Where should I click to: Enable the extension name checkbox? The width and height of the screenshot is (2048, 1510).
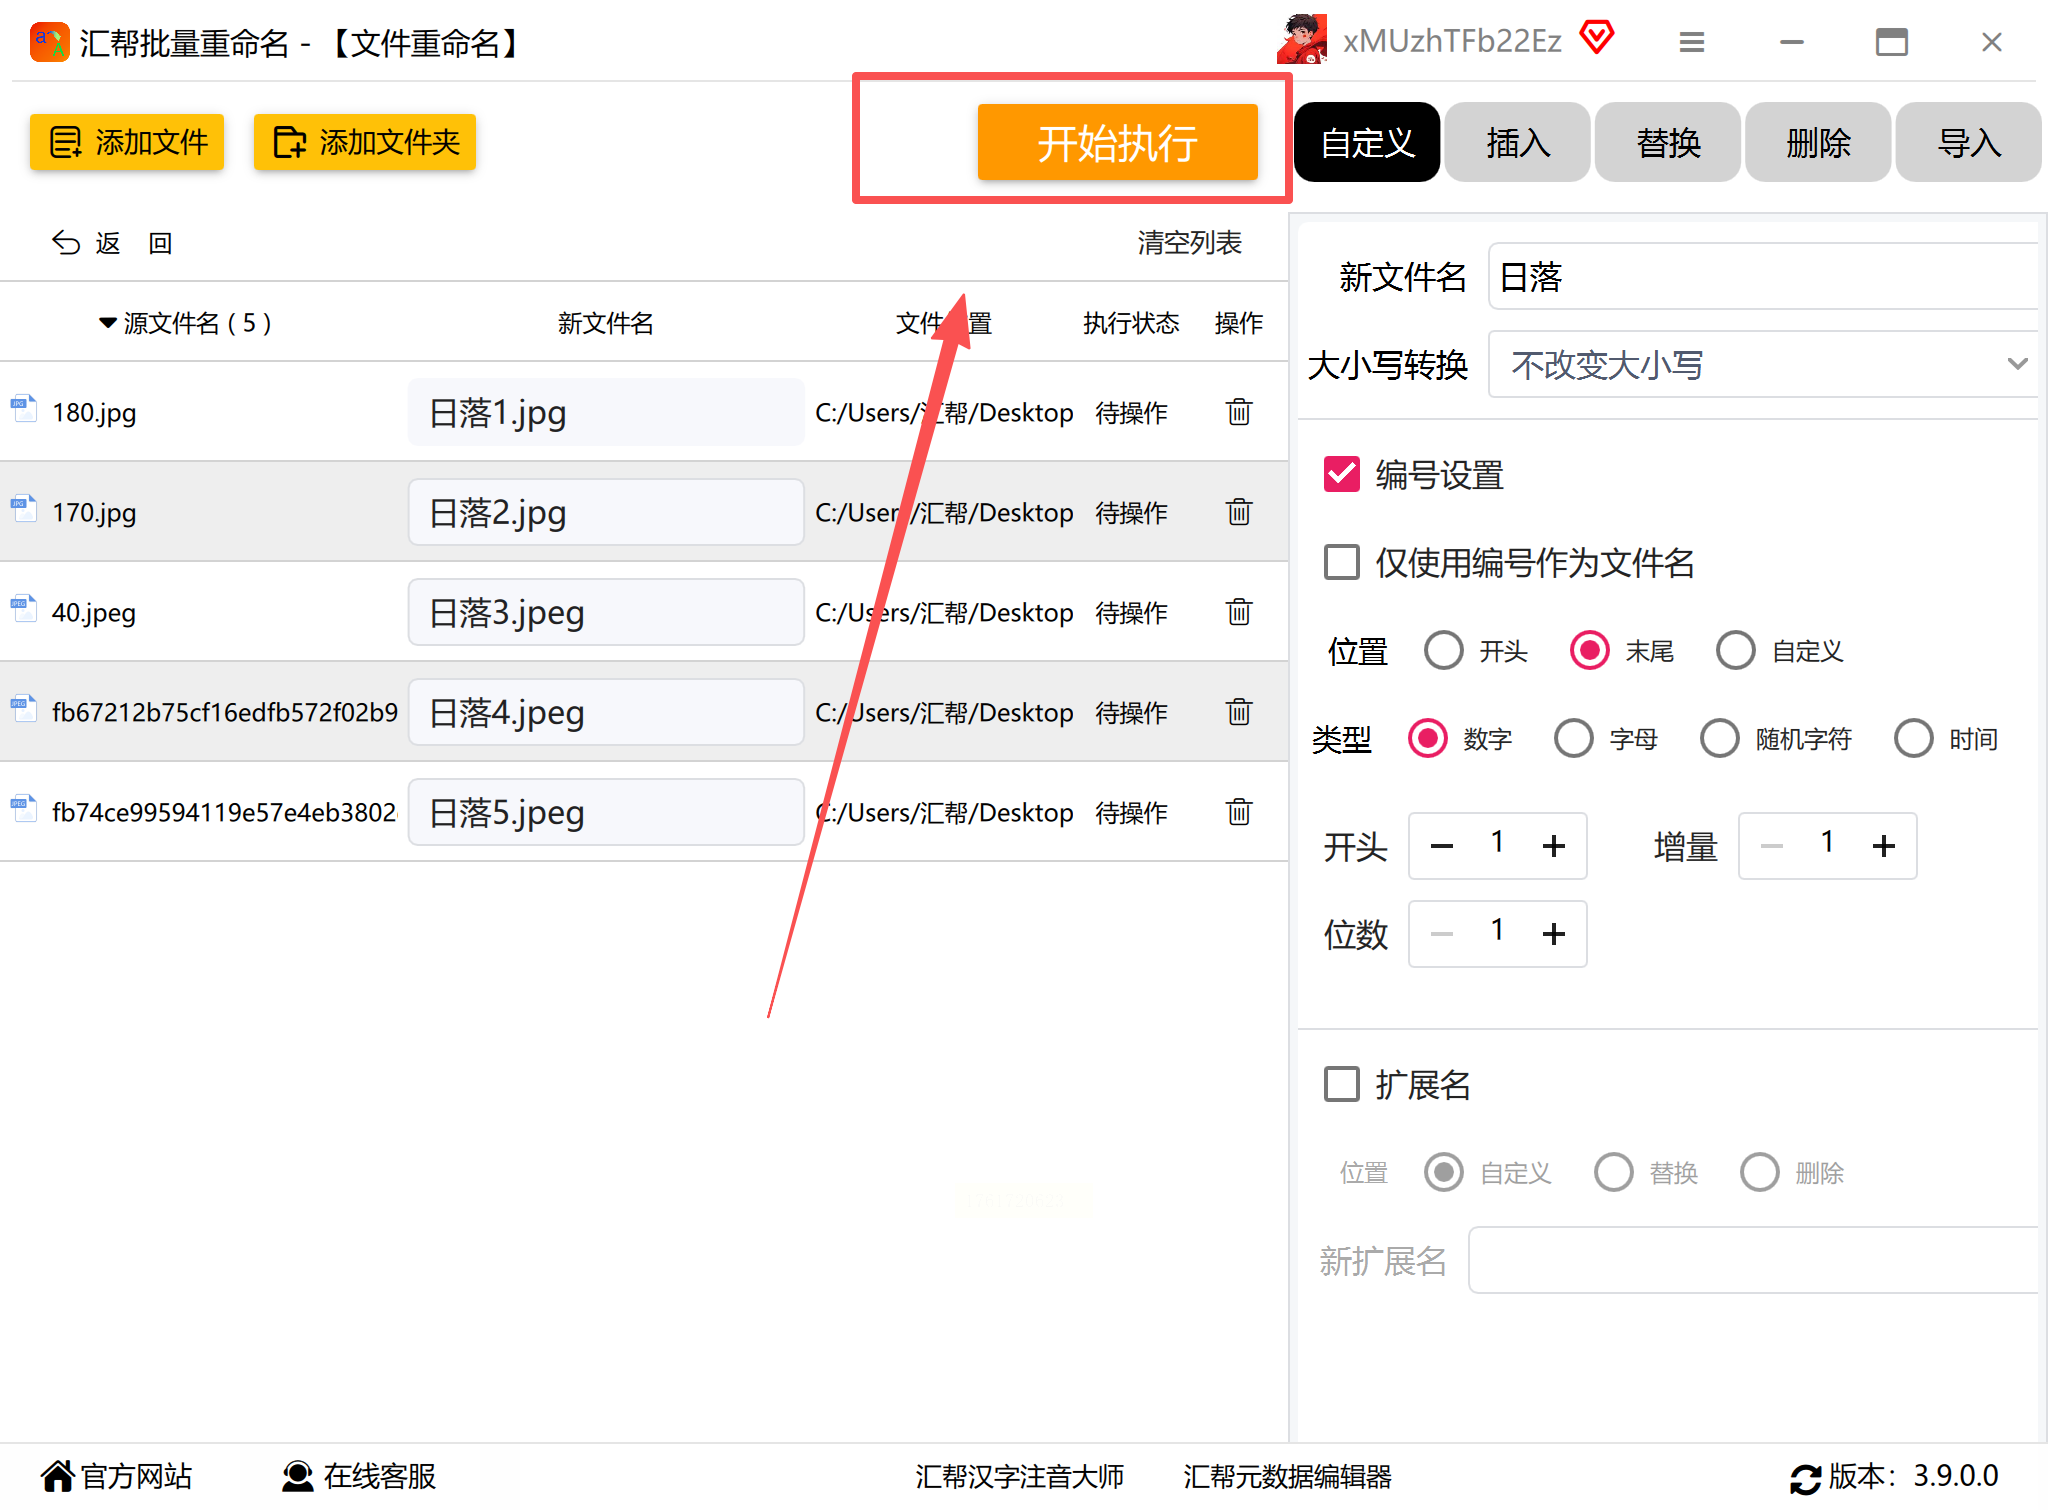point(1342,1084)
